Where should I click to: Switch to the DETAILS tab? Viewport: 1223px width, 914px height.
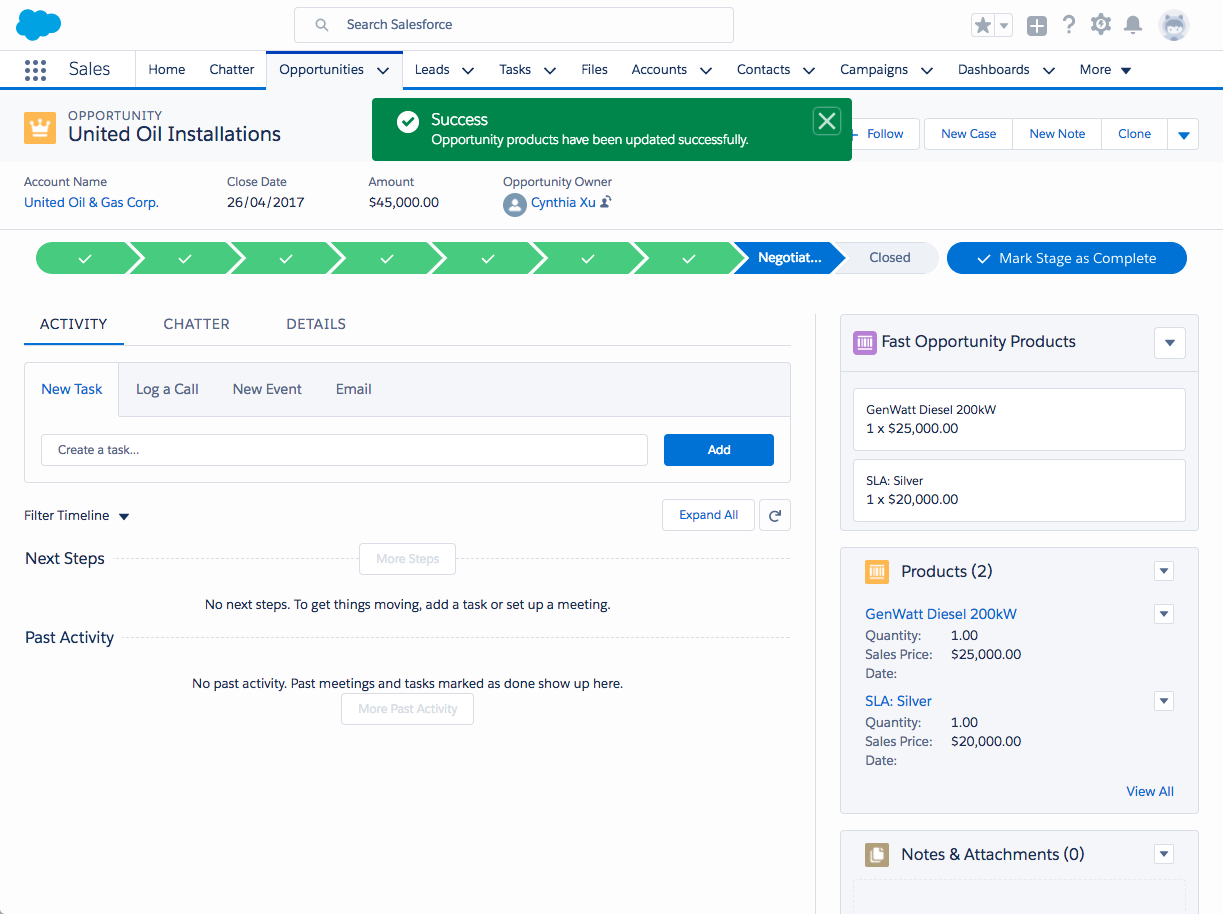(x=316, y=324)
